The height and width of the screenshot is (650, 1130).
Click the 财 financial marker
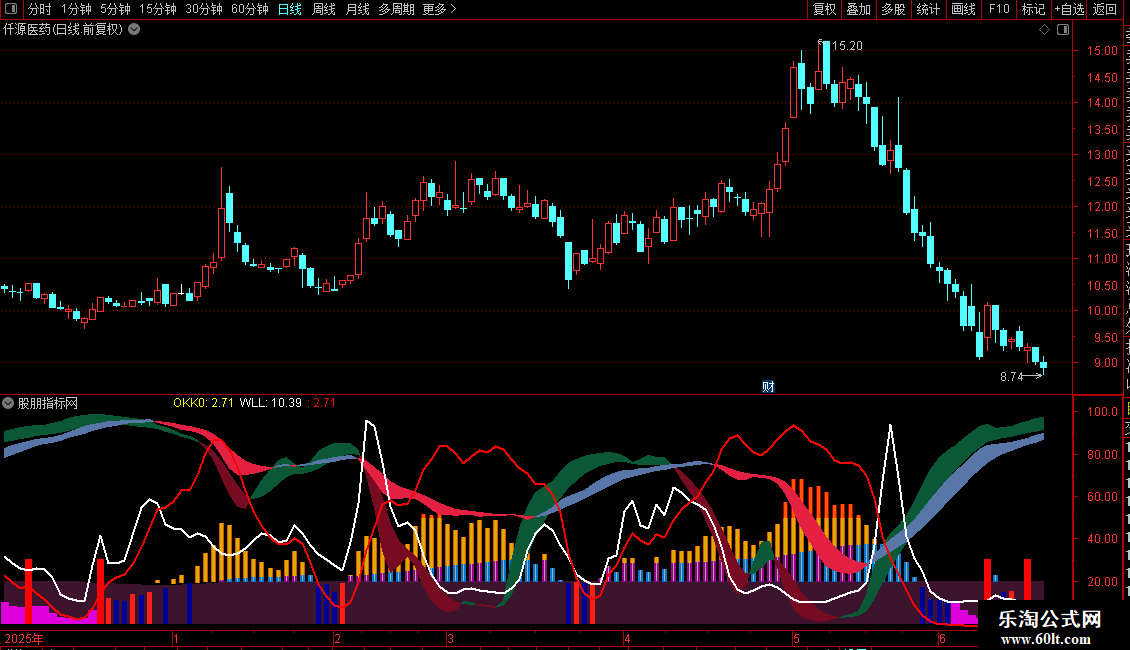768,387
